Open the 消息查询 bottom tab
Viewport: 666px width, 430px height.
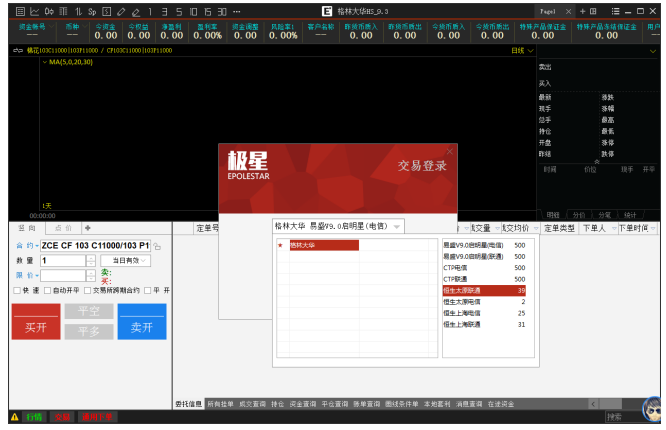tap(469, 404)
